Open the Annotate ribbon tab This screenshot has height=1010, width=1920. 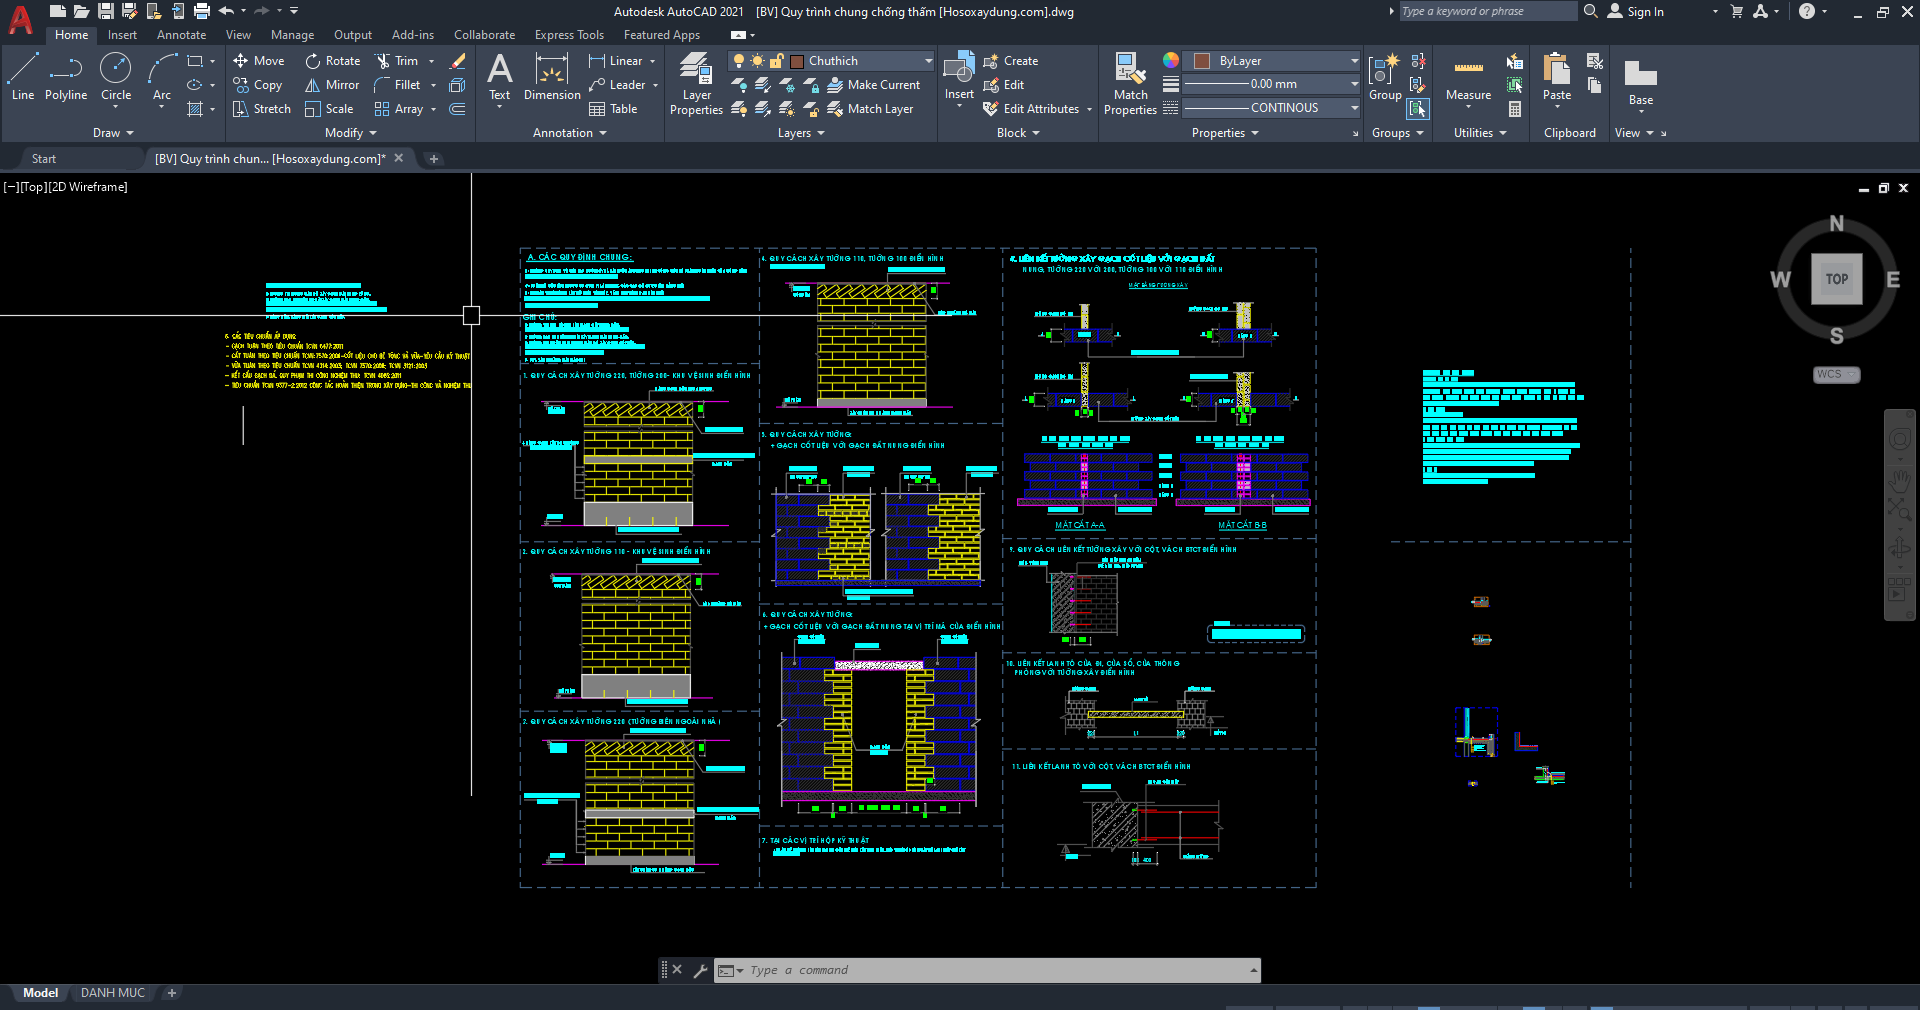[x=181, y=35]
